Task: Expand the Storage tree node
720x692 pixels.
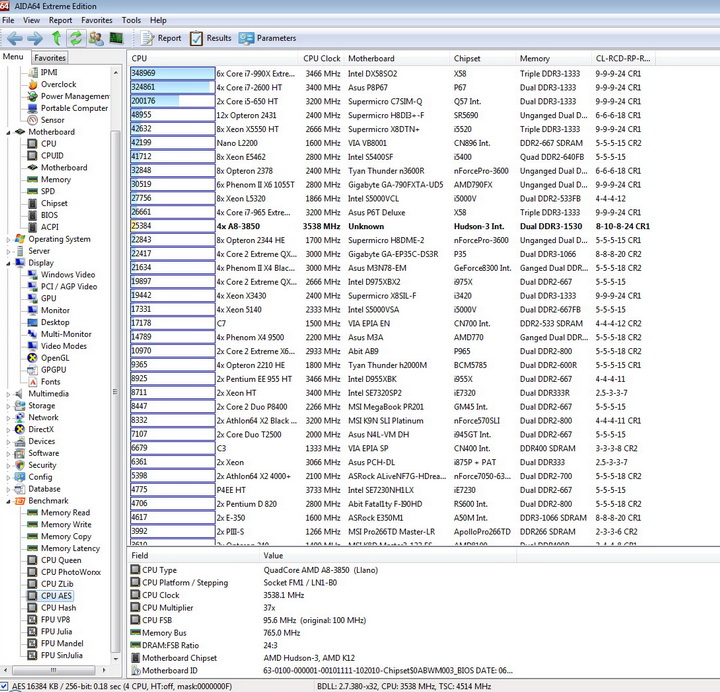Action: [x=8, y=406]
